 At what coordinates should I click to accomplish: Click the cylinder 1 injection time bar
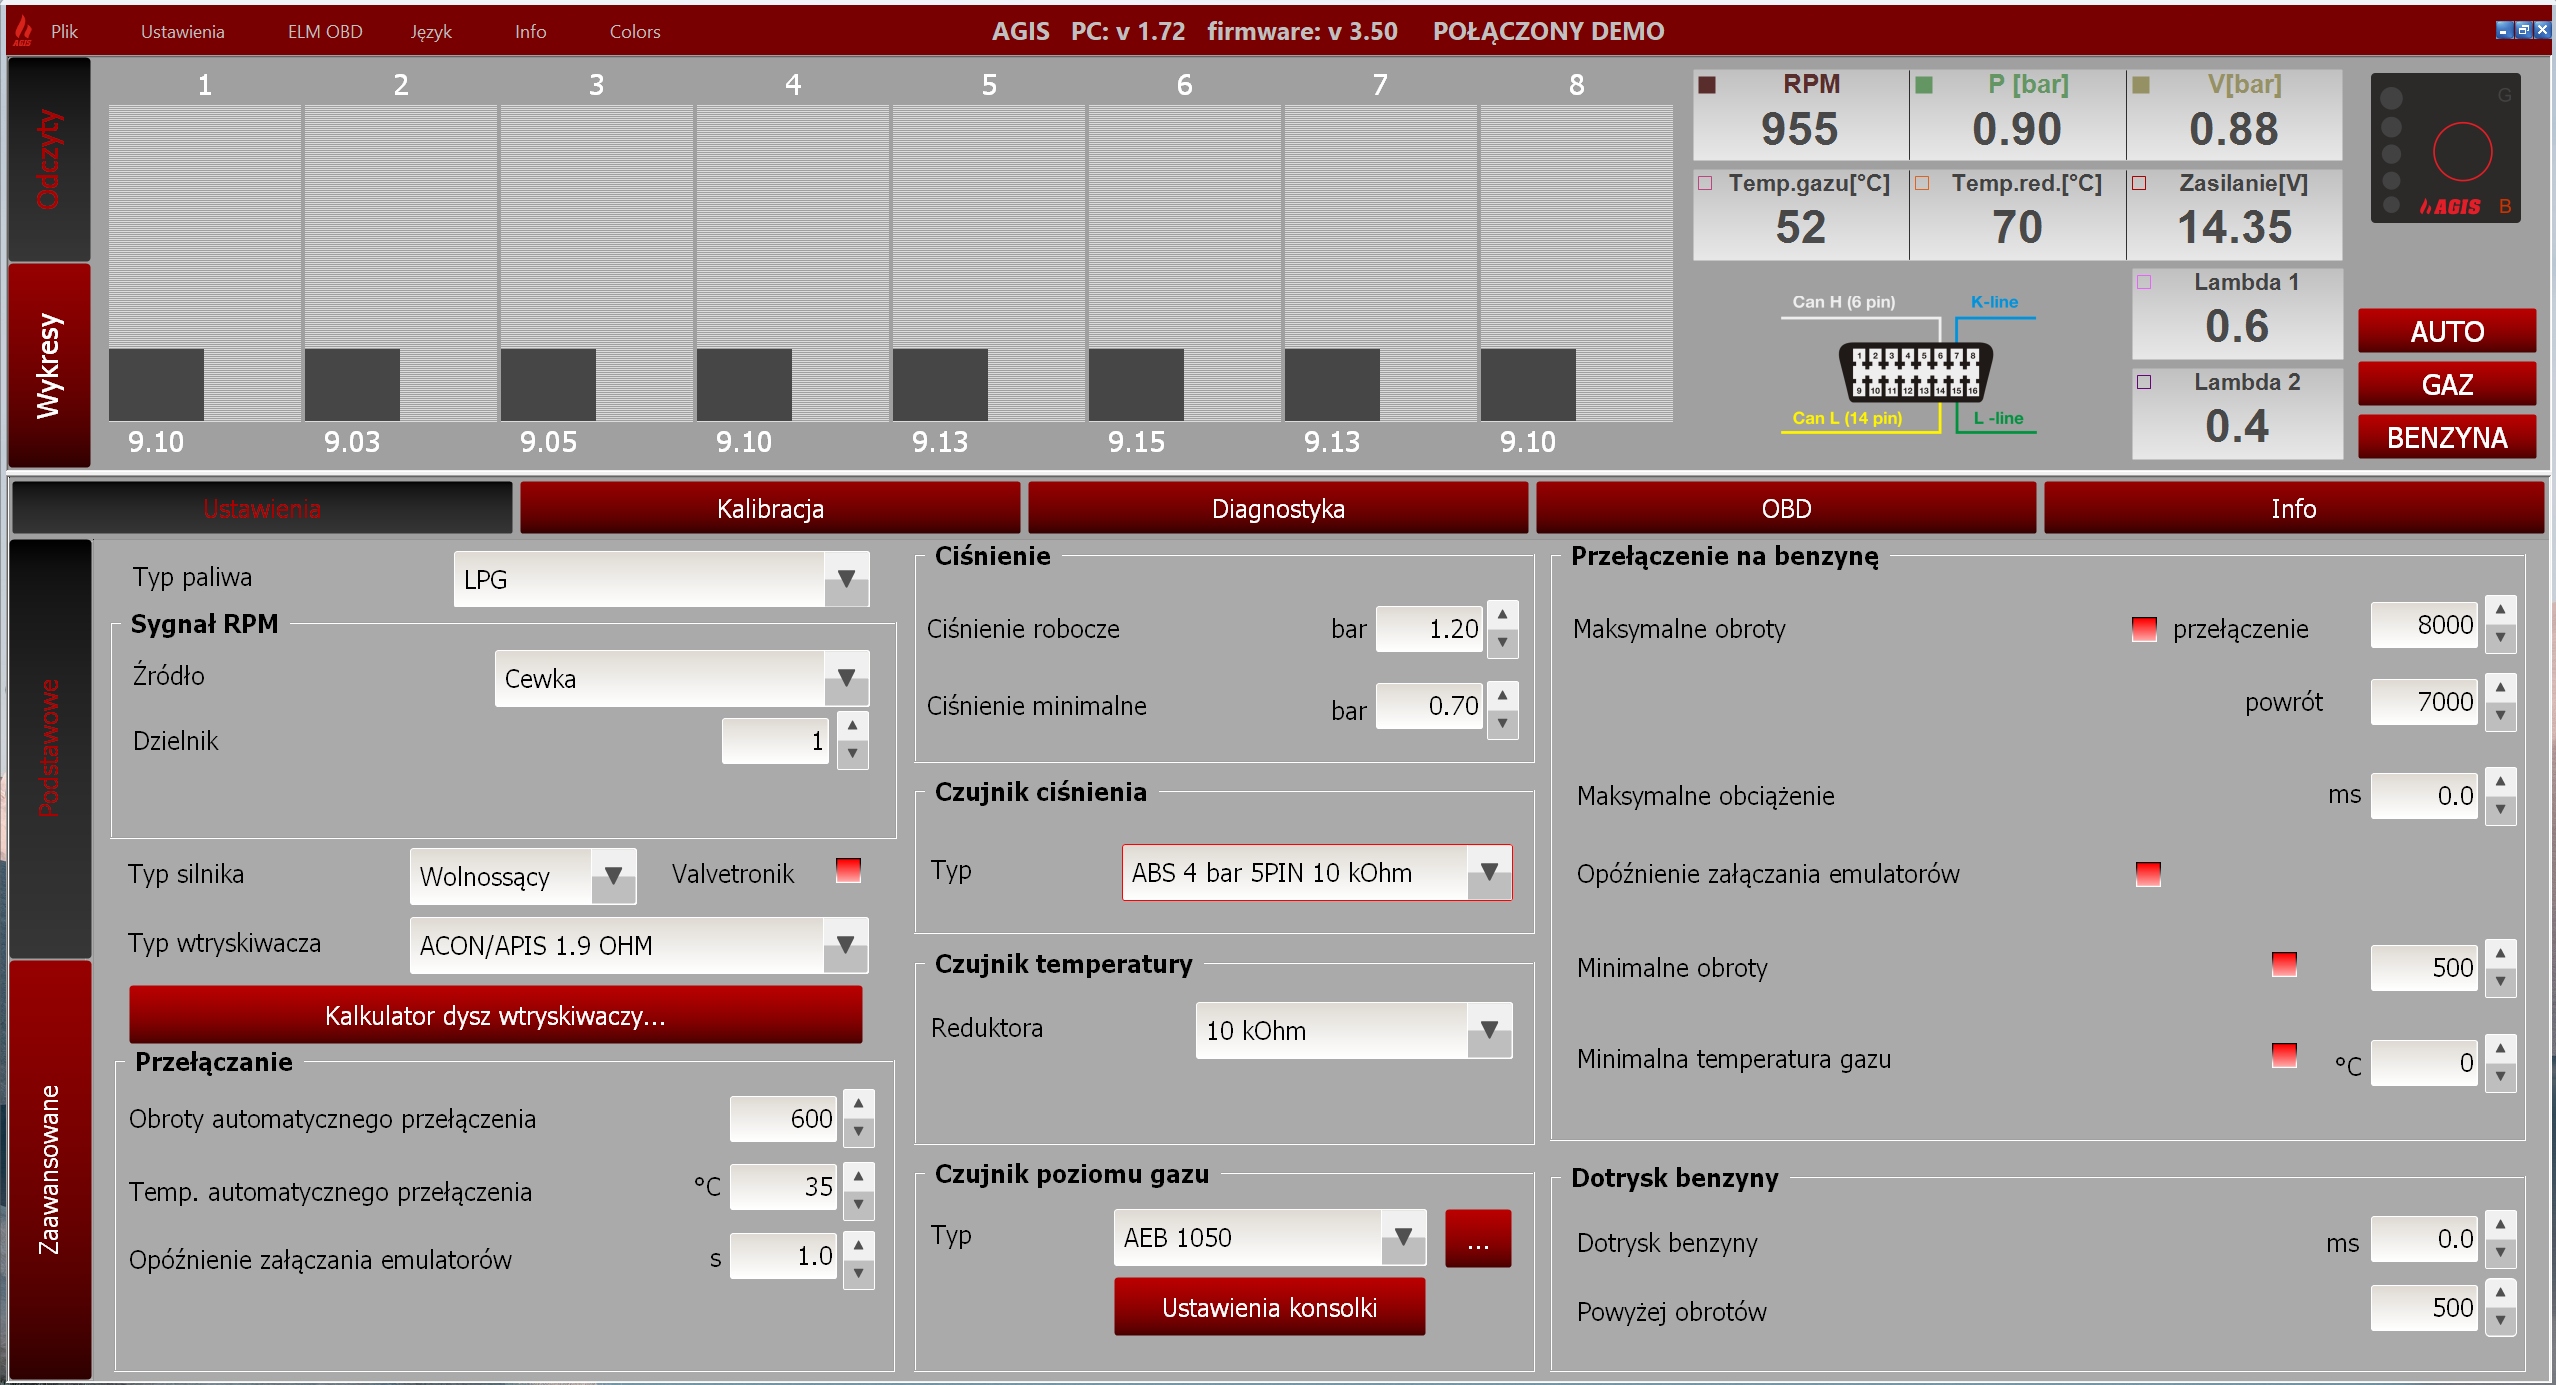pos(156,384)
